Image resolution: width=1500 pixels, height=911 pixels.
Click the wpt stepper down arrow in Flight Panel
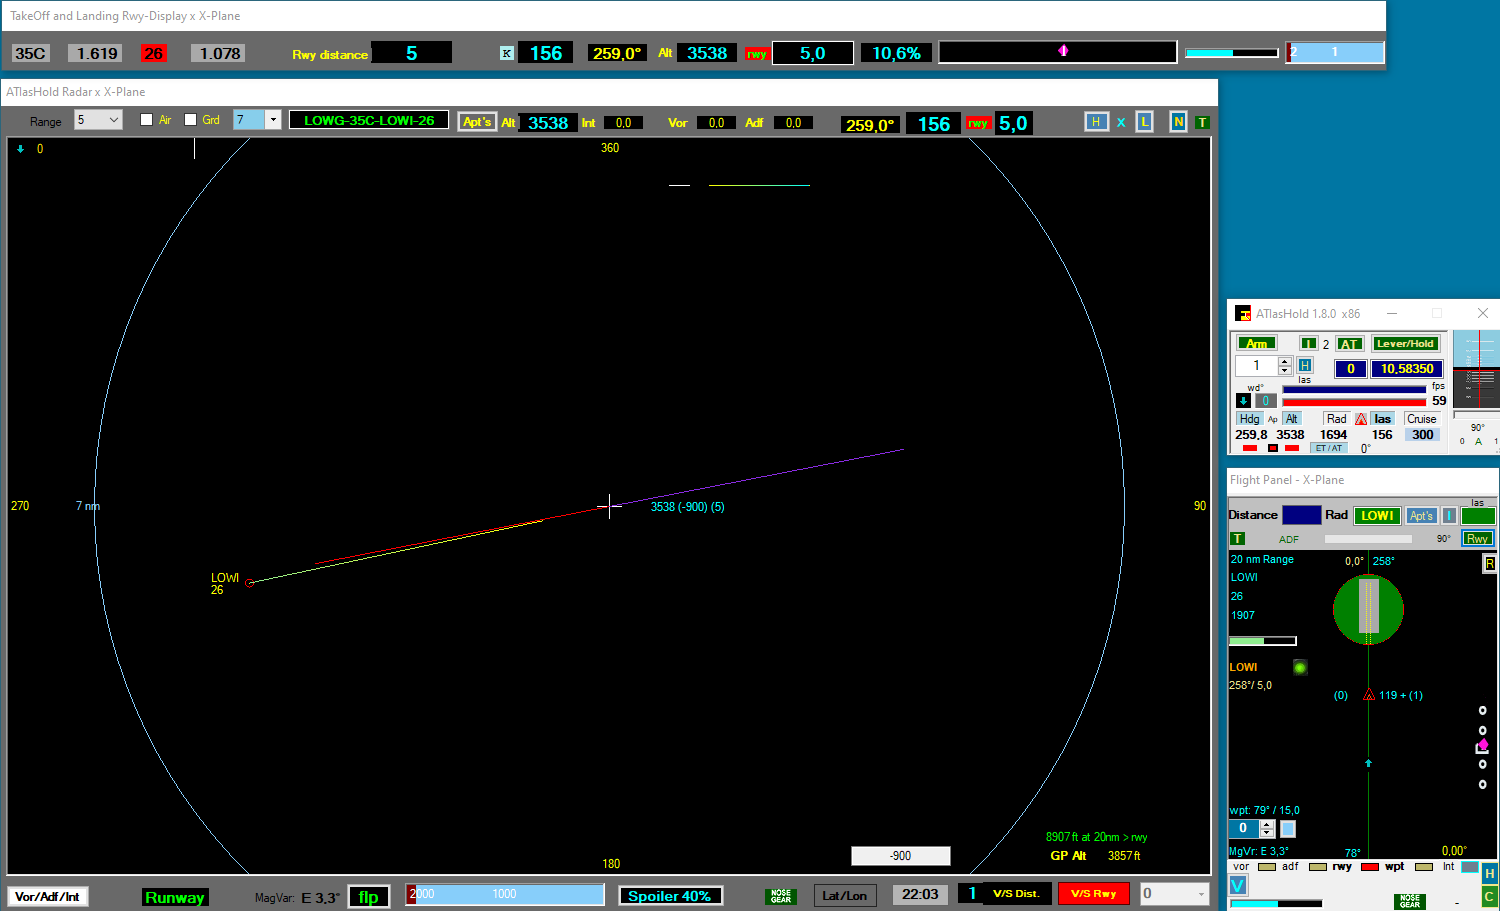[x=1267, y=833]
